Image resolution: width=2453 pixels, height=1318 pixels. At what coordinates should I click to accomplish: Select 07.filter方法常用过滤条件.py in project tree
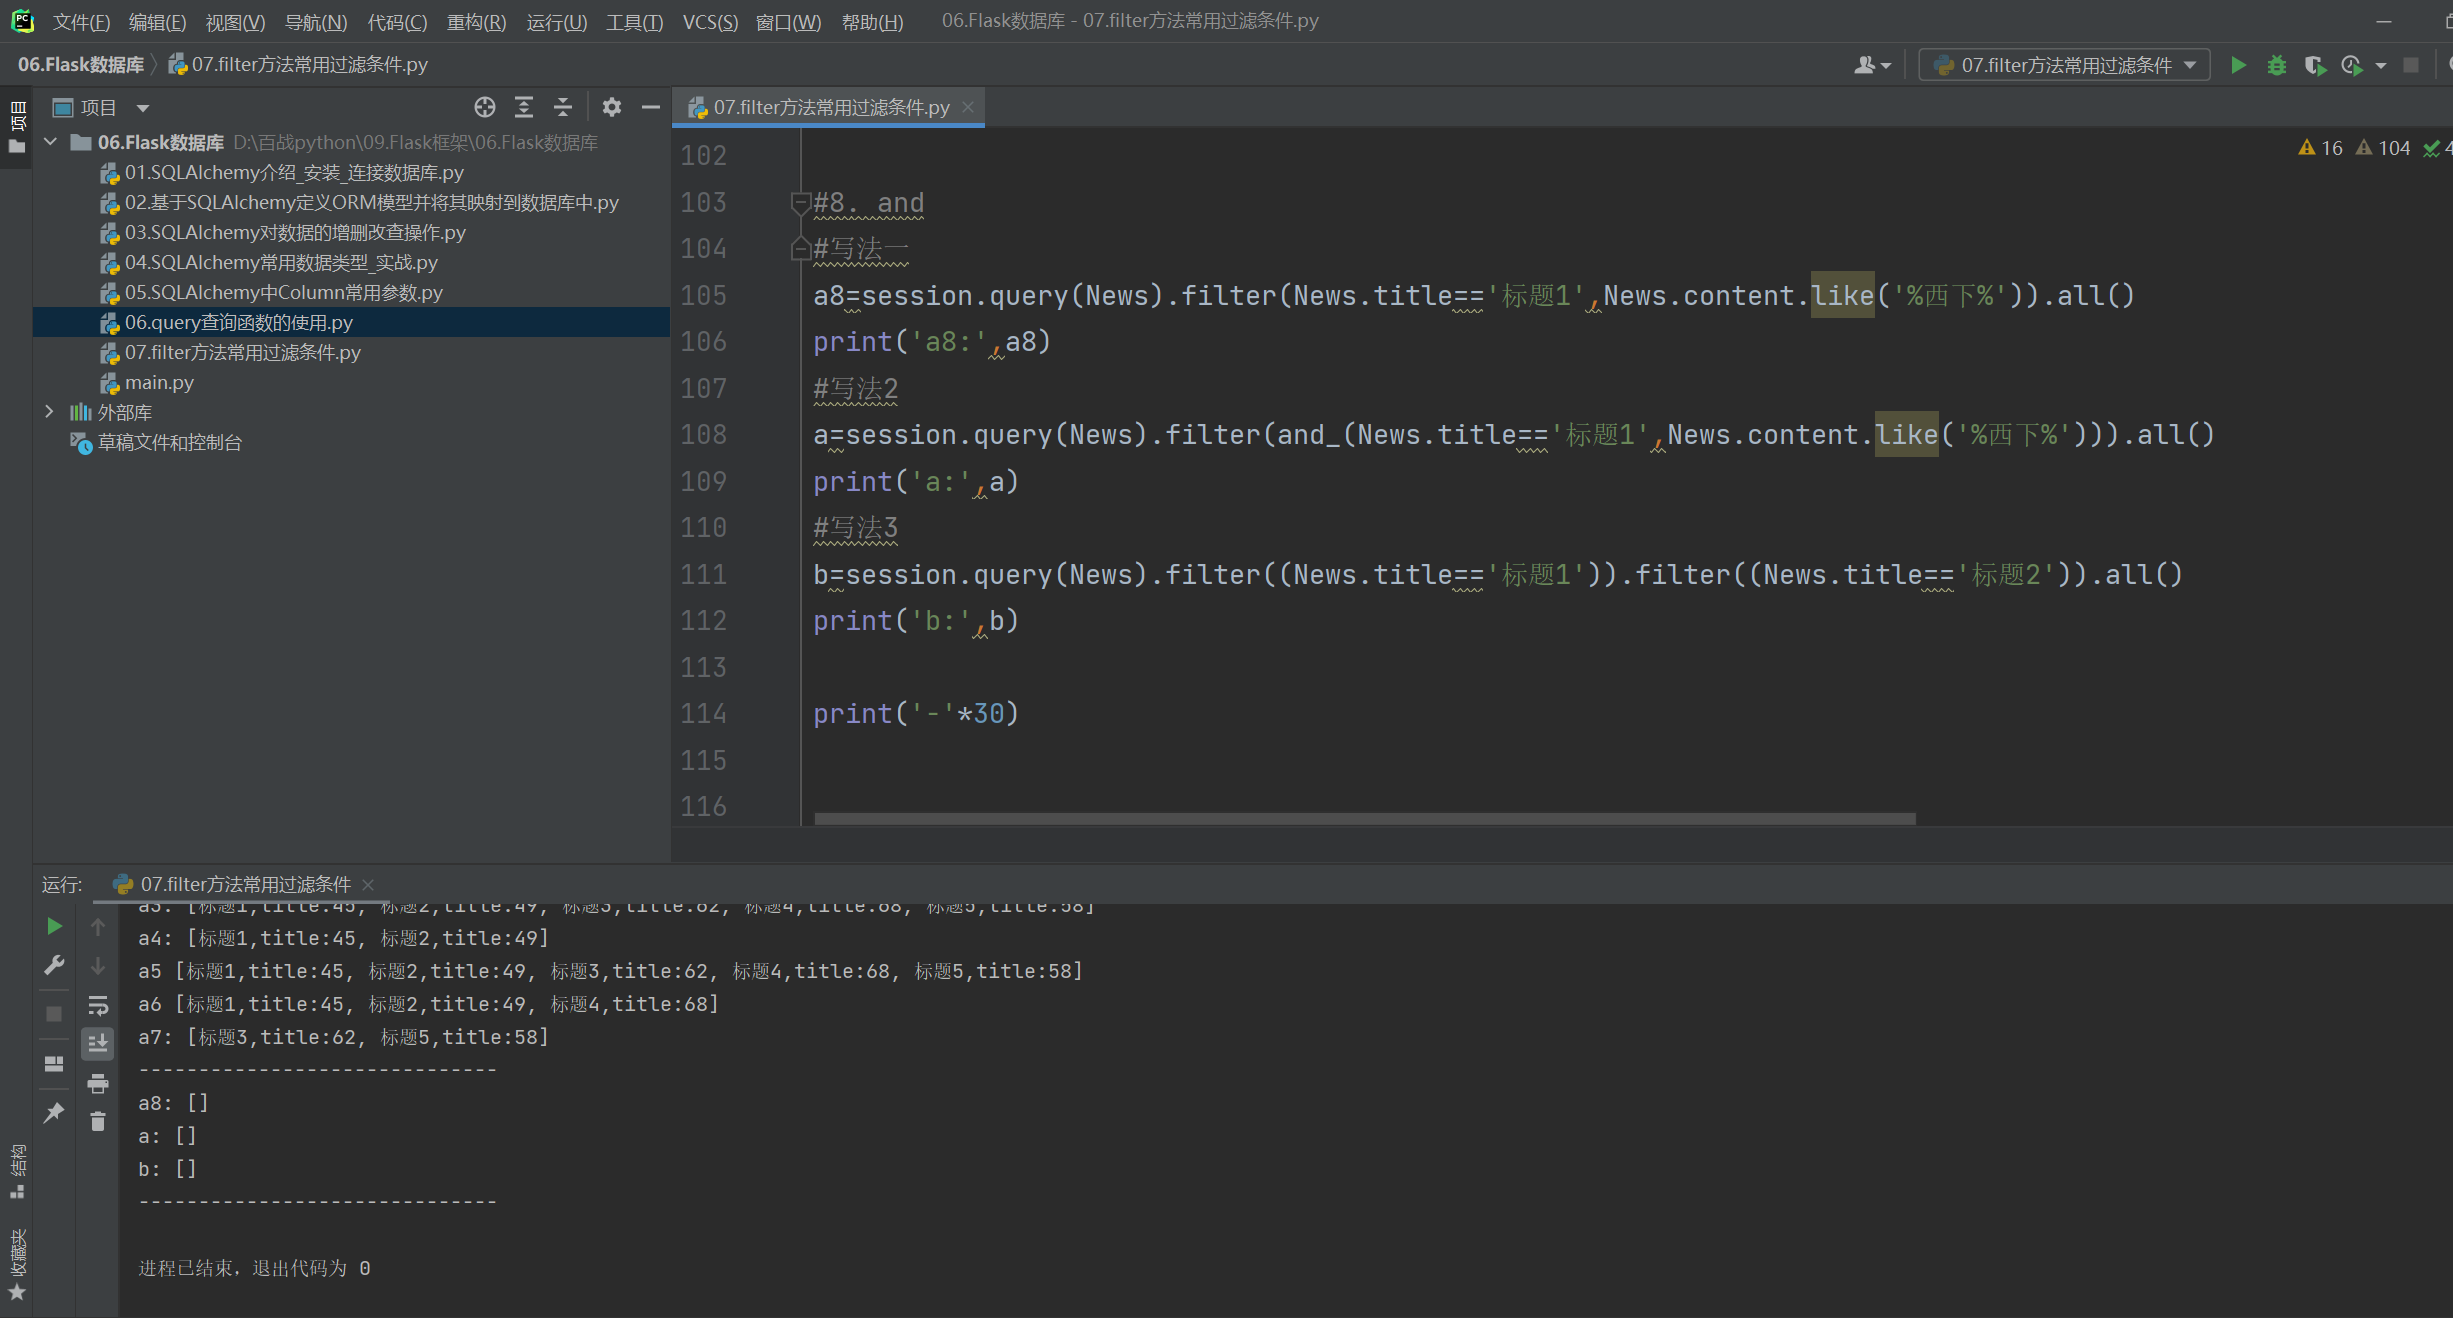coord(230,352)
